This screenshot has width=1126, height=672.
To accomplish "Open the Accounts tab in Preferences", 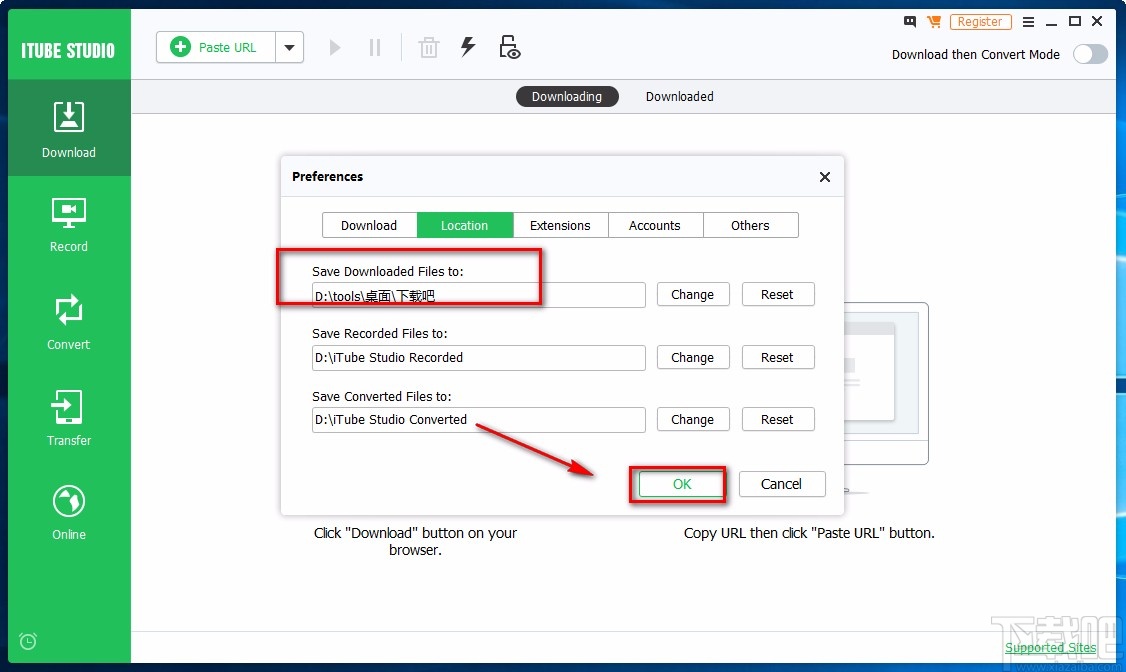I will click(655, 225).
